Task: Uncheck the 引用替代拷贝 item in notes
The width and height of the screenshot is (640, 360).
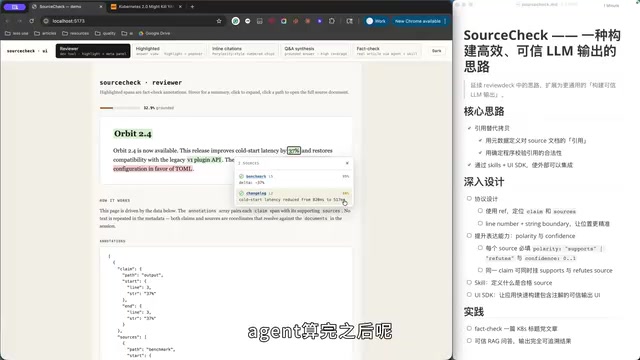Action: [x=469, y=128]
